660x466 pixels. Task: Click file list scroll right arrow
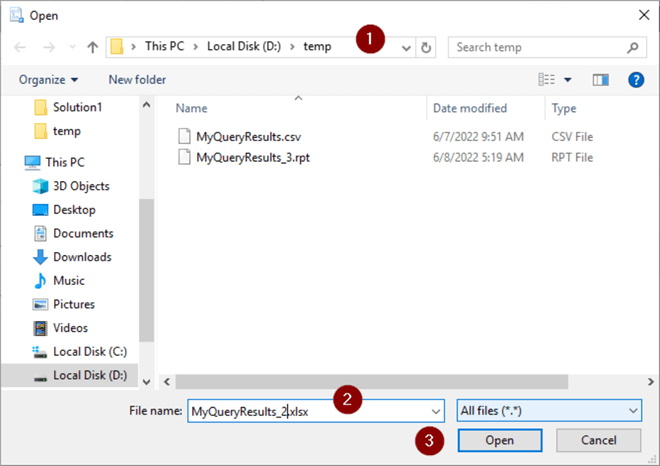[x=650, y=382]
